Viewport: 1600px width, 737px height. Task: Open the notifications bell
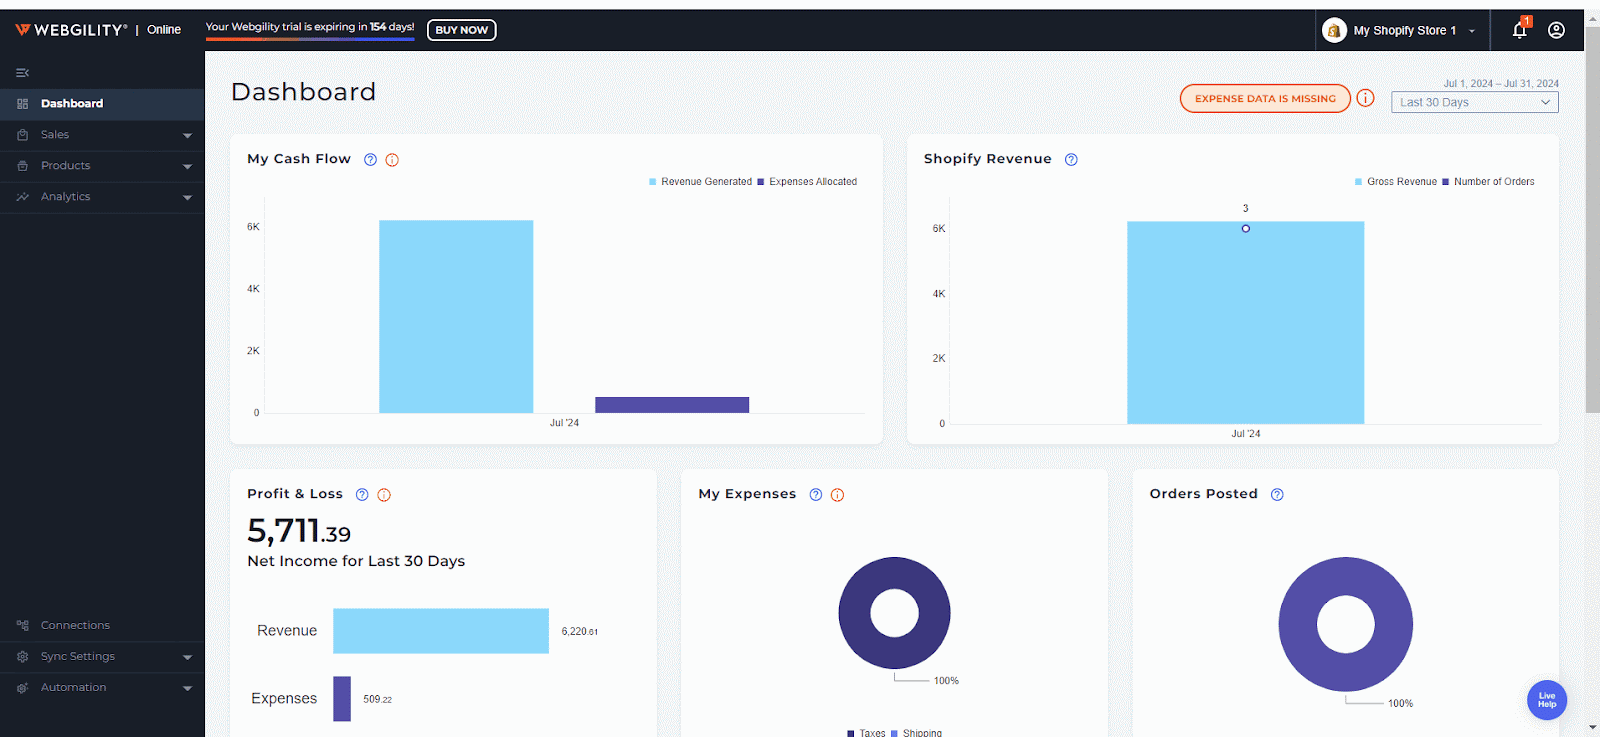pyautogui.click(x=1519, y=30)
